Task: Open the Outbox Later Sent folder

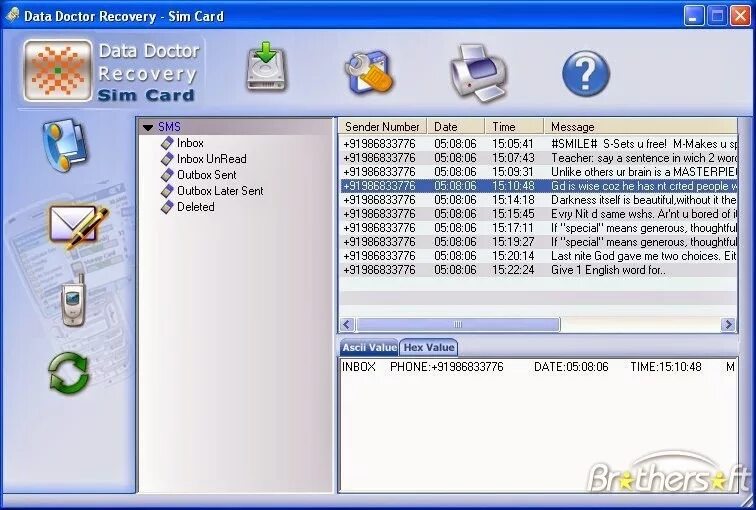Action: point(220,190)
